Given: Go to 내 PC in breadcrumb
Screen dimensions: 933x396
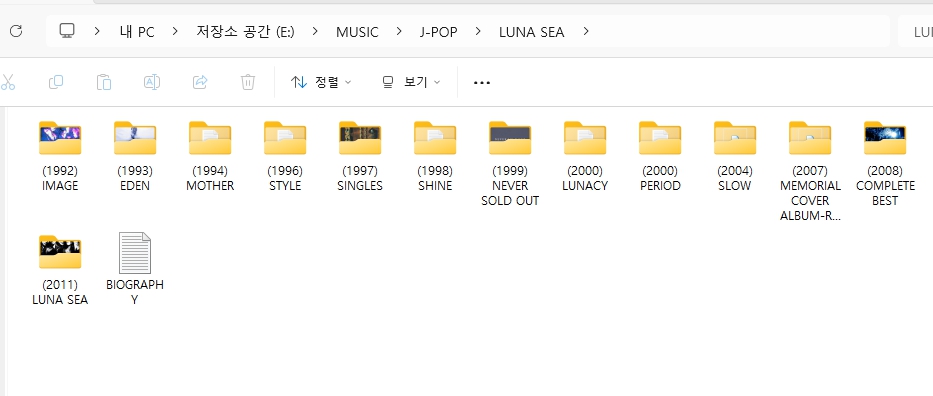Looking at the screenshot, I should [x=137, y=32].
